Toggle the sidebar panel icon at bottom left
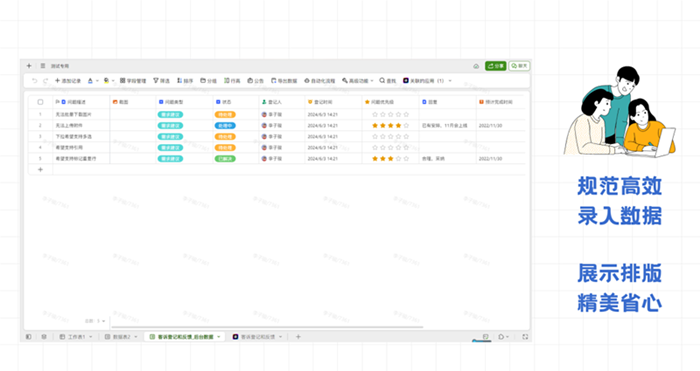 click(29, 337)
